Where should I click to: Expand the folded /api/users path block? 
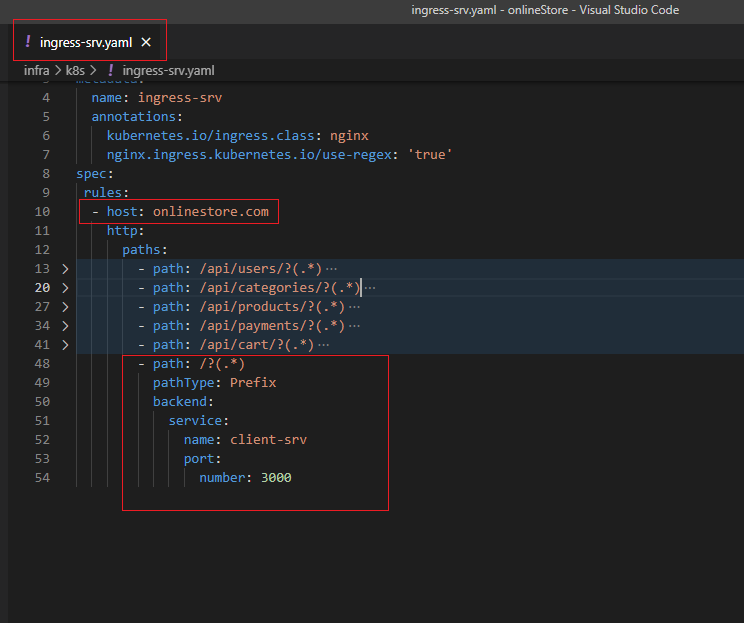pos(65,269)
